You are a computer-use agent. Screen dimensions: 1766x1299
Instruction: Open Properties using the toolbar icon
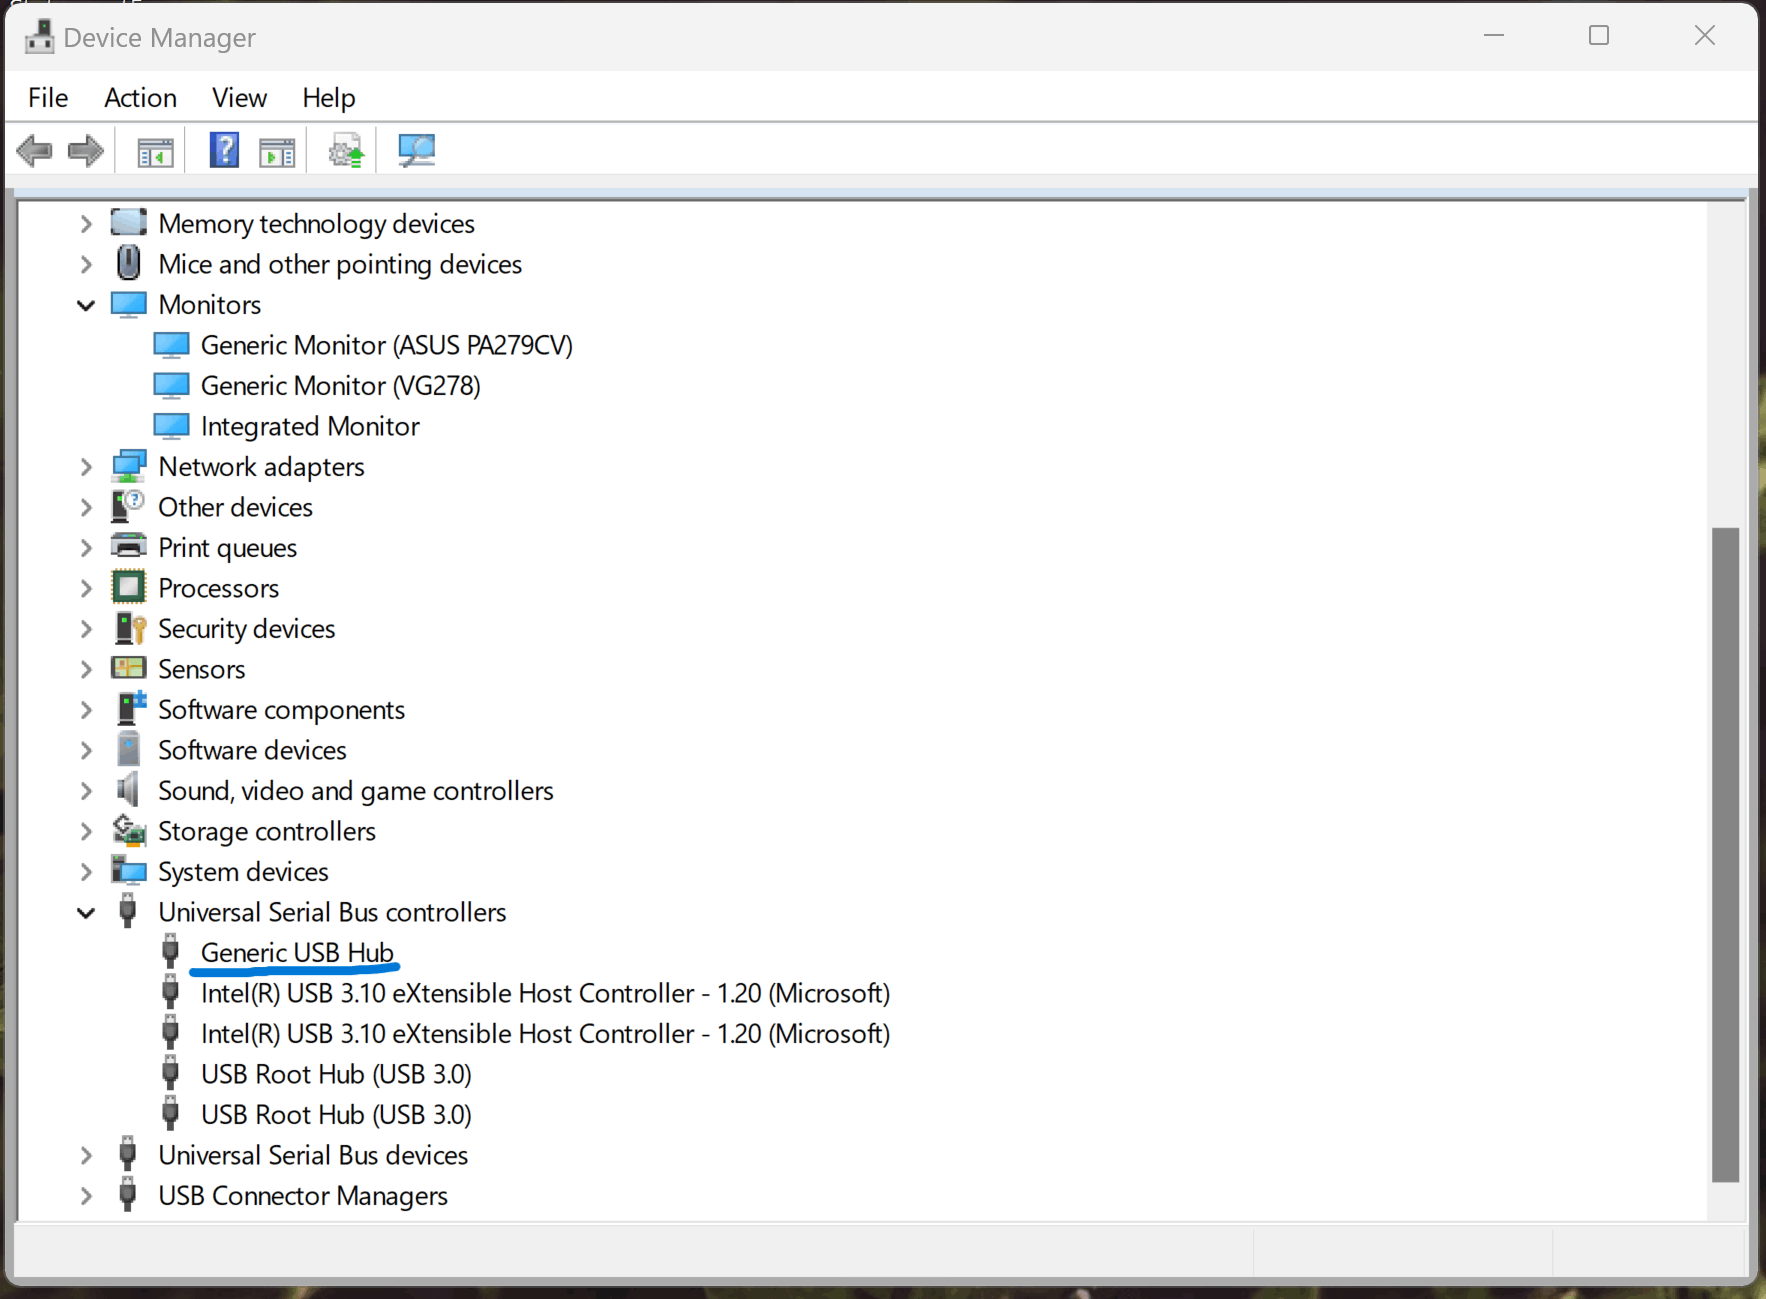click(277, 150)
